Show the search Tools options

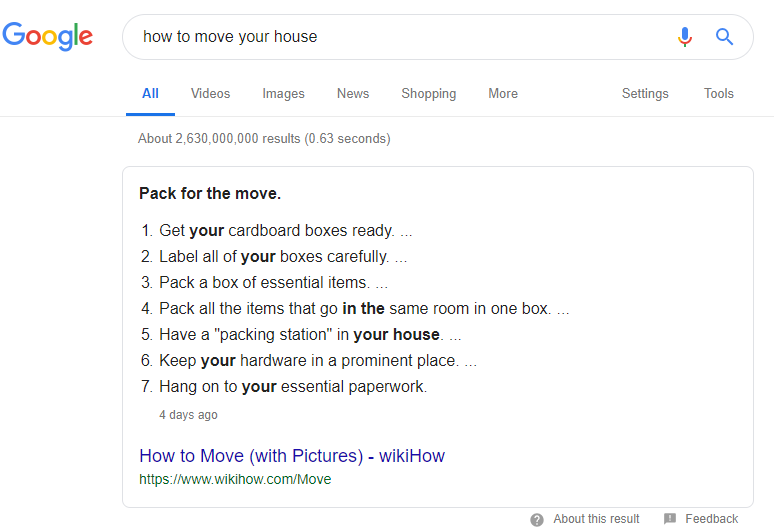pos(719,94)
